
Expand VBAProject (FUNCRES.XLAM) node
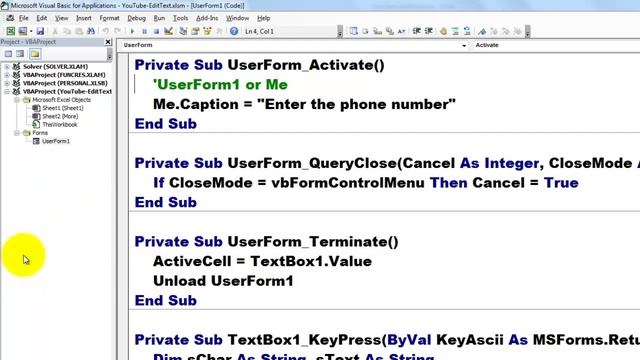click(7, 75)
